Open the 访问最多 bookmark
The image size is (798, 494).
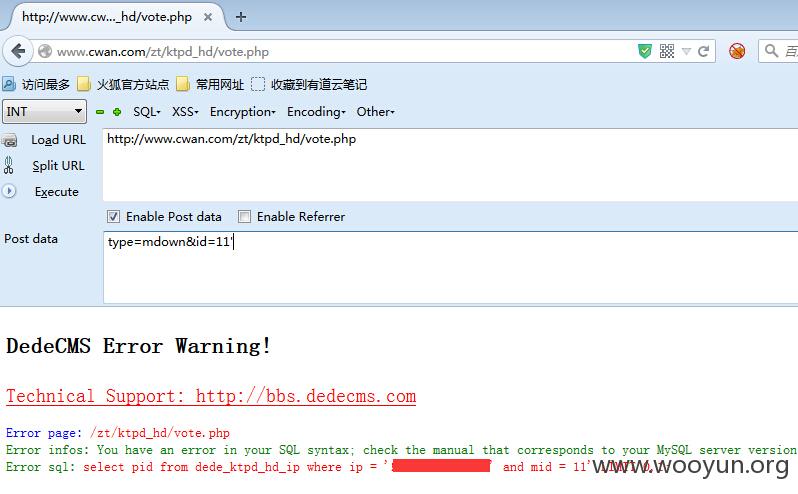pos(36,84)
